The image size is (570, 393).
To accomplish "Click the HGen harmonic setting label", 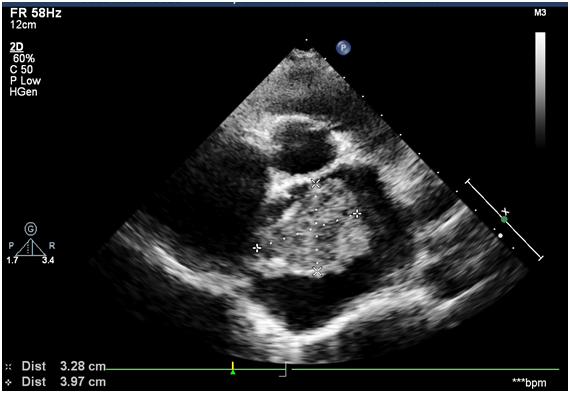I will [24, 92].
